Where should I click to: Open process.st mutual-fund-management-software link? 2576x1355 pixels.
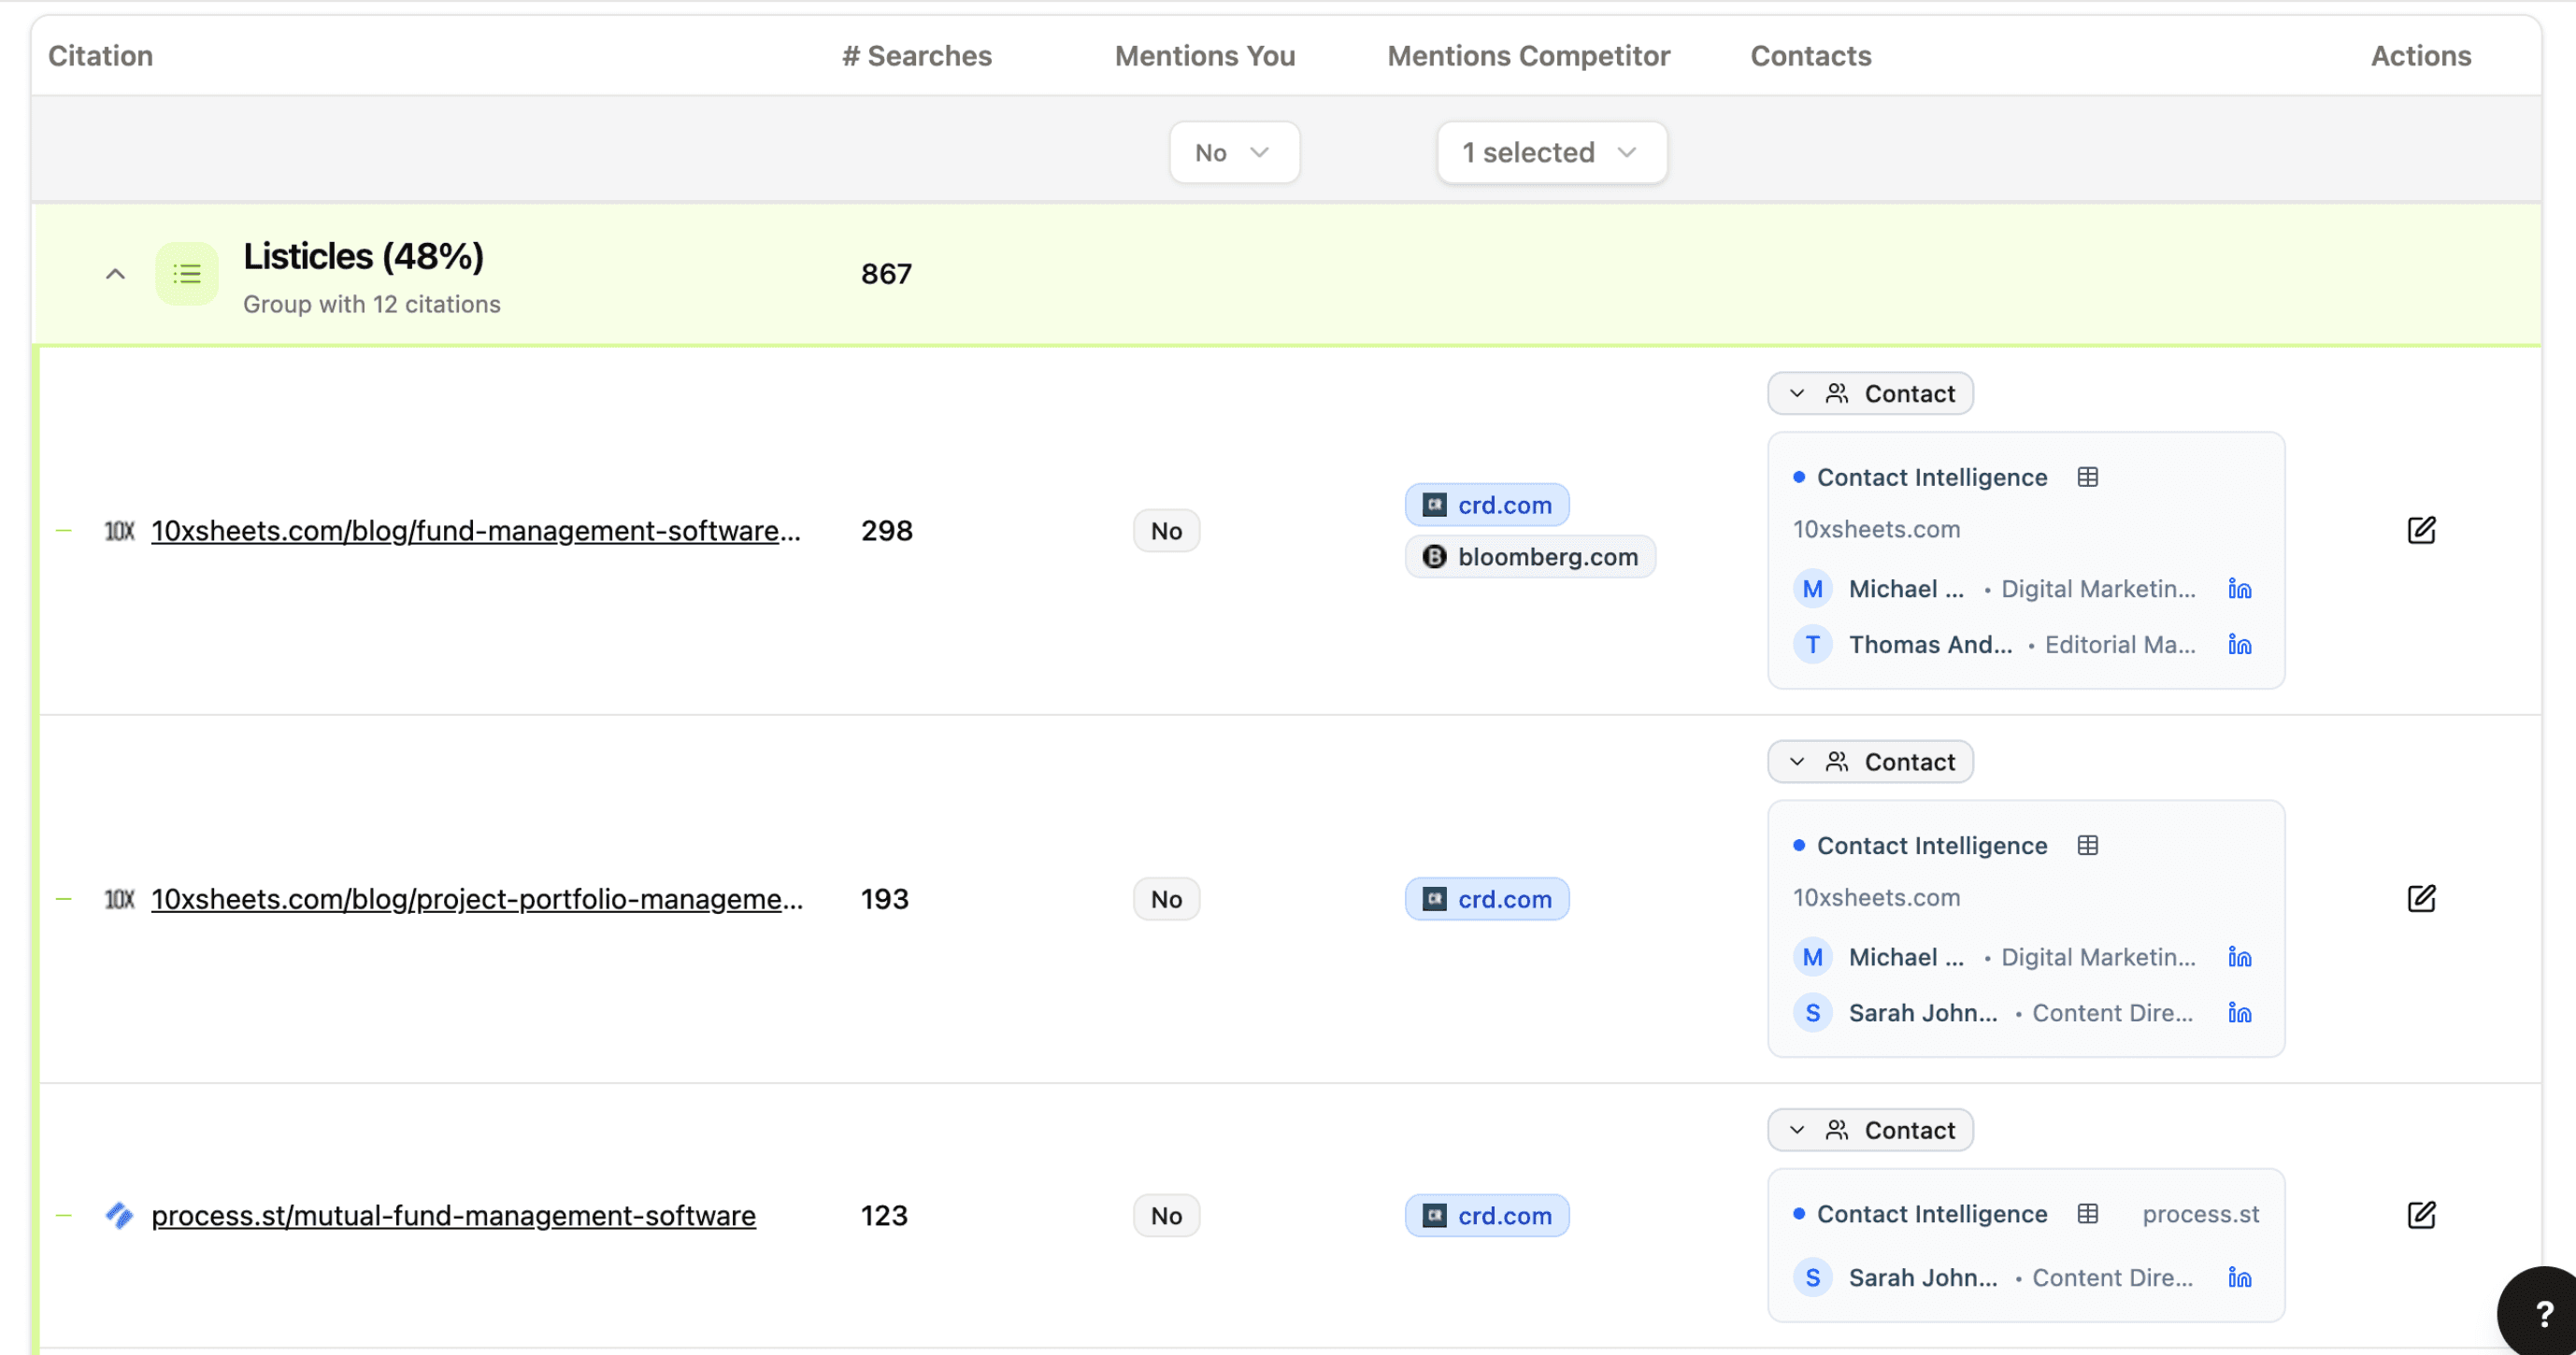(x=453, y=1215)
